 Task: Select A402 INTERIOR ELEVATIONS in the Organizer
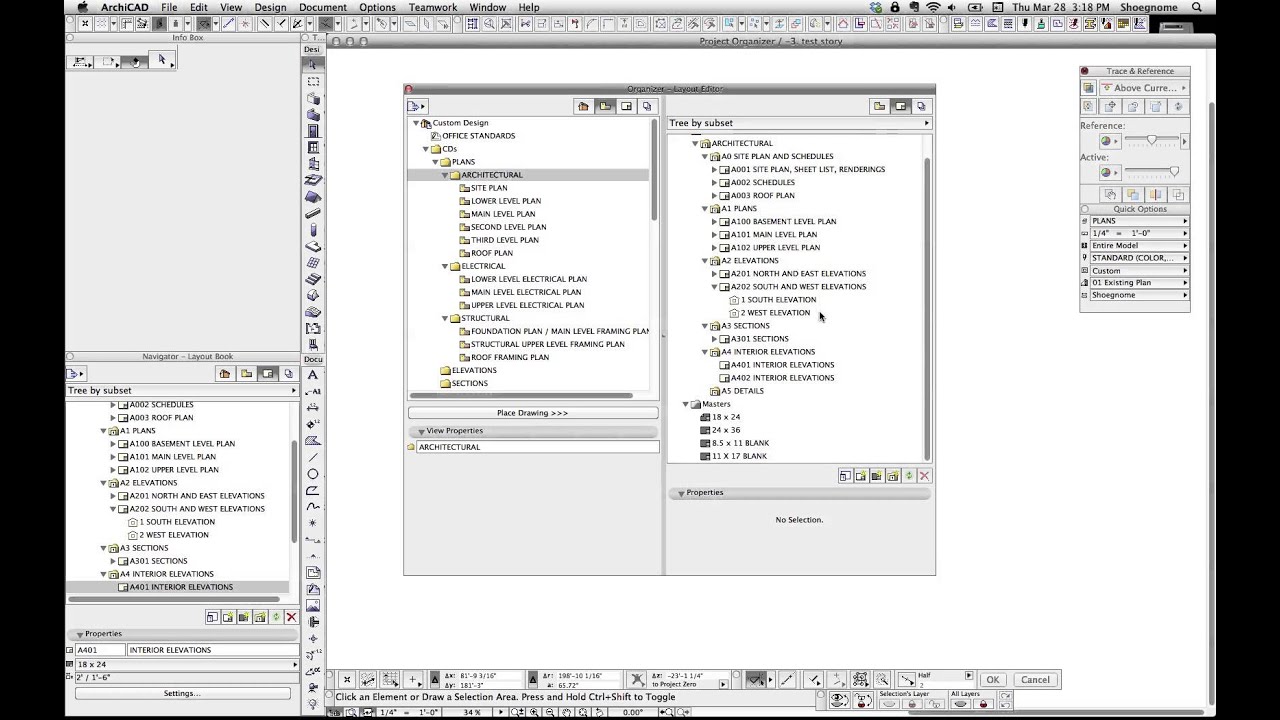pyautogui.click(x=782, y=378)
